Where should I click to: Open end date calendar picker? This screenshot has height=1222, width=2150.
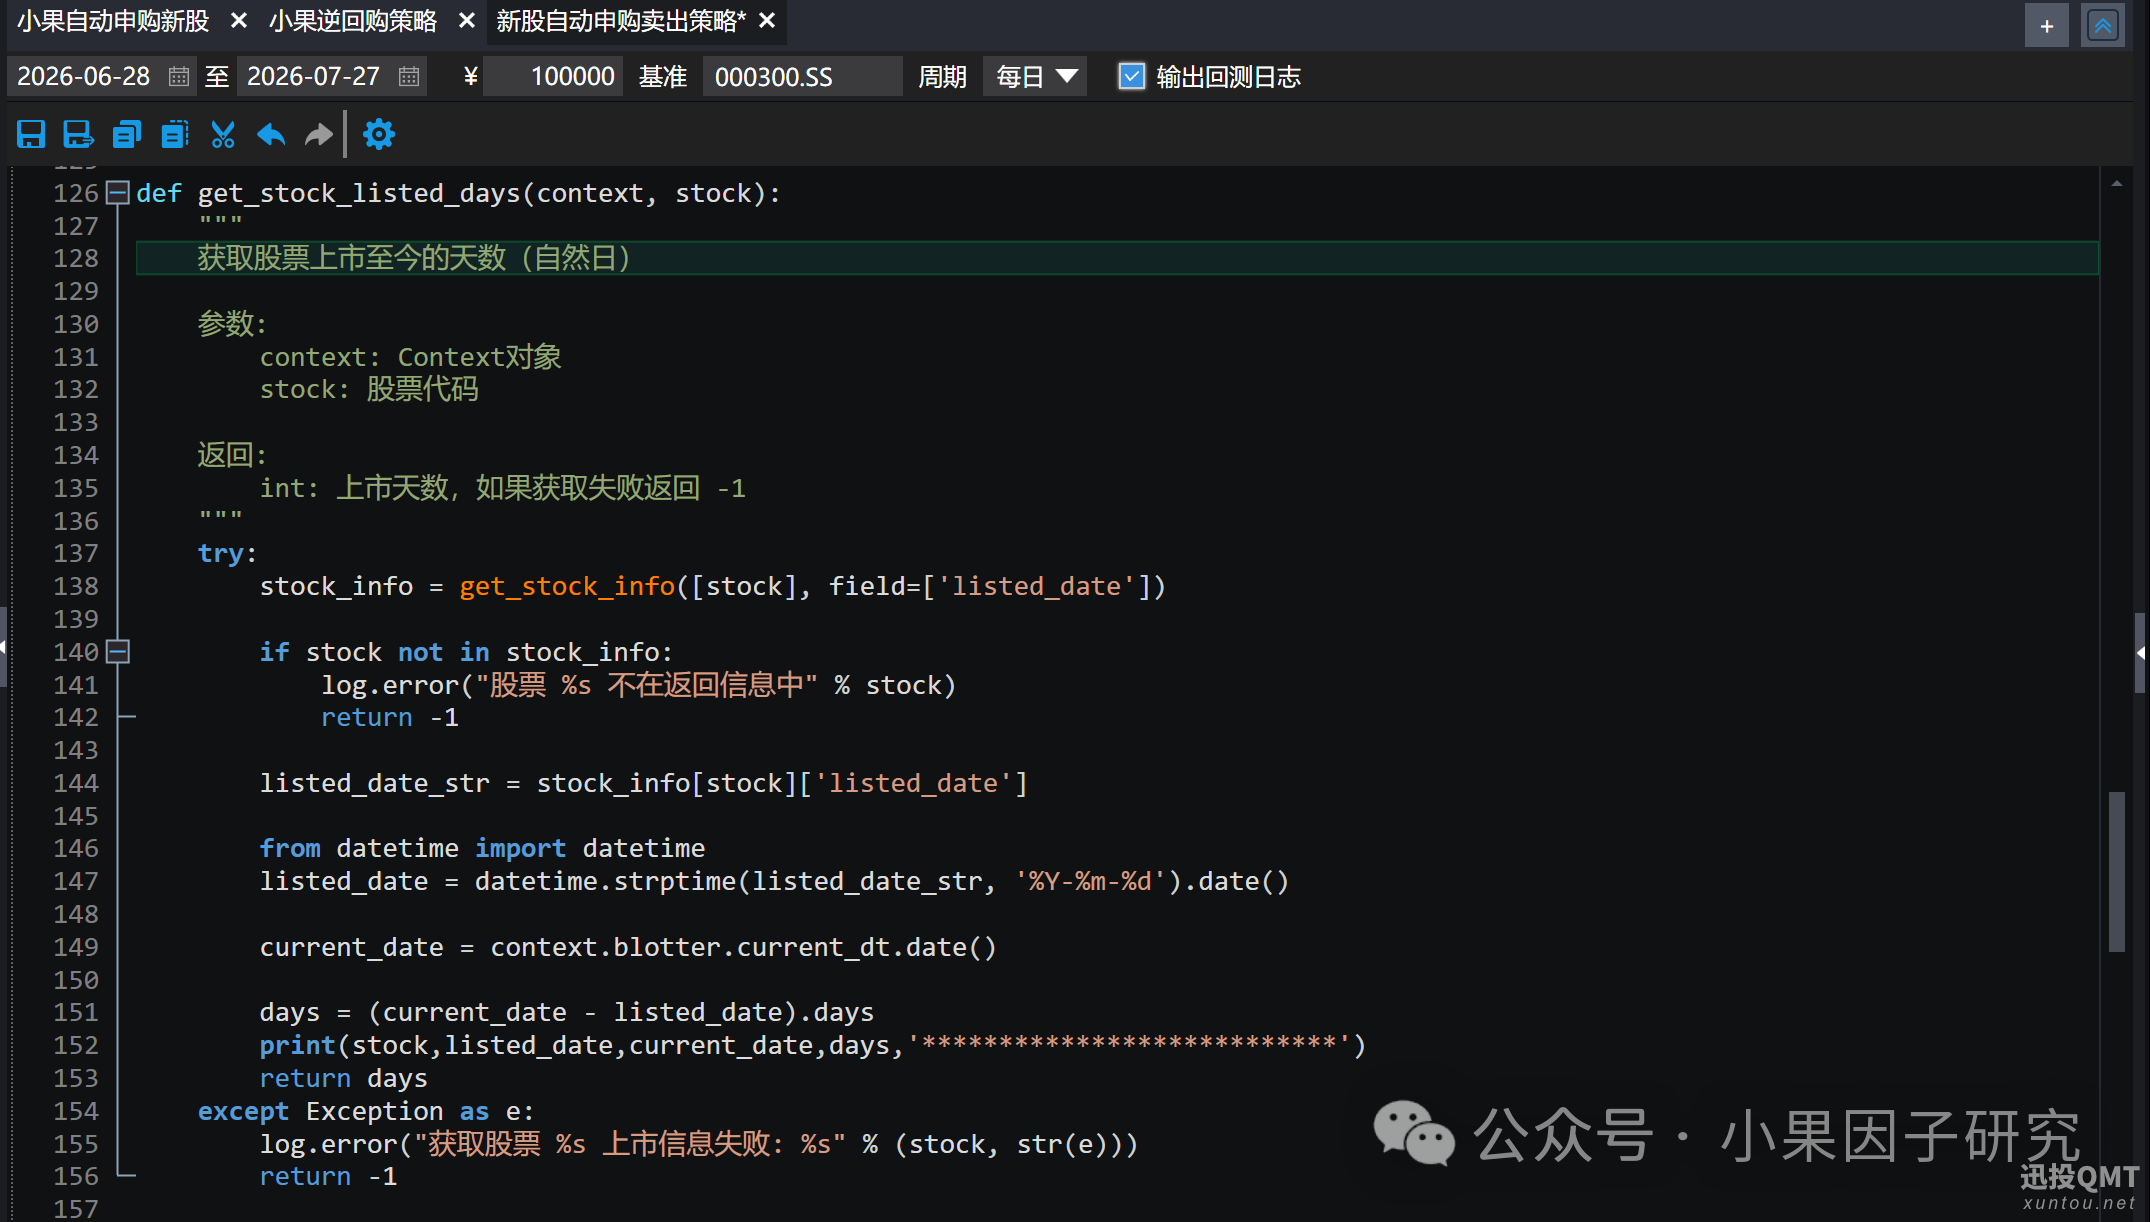(x=409, y=77)
